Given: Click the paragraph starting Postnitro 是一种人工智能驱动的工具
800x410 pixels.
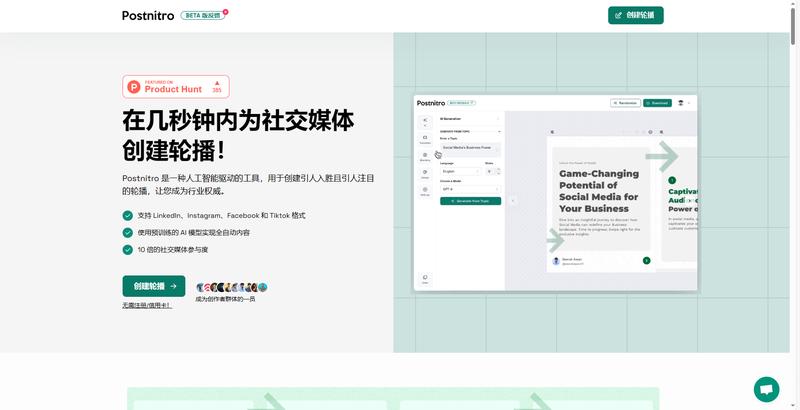Looking at the screenshot, I should [x=248, y=185].
